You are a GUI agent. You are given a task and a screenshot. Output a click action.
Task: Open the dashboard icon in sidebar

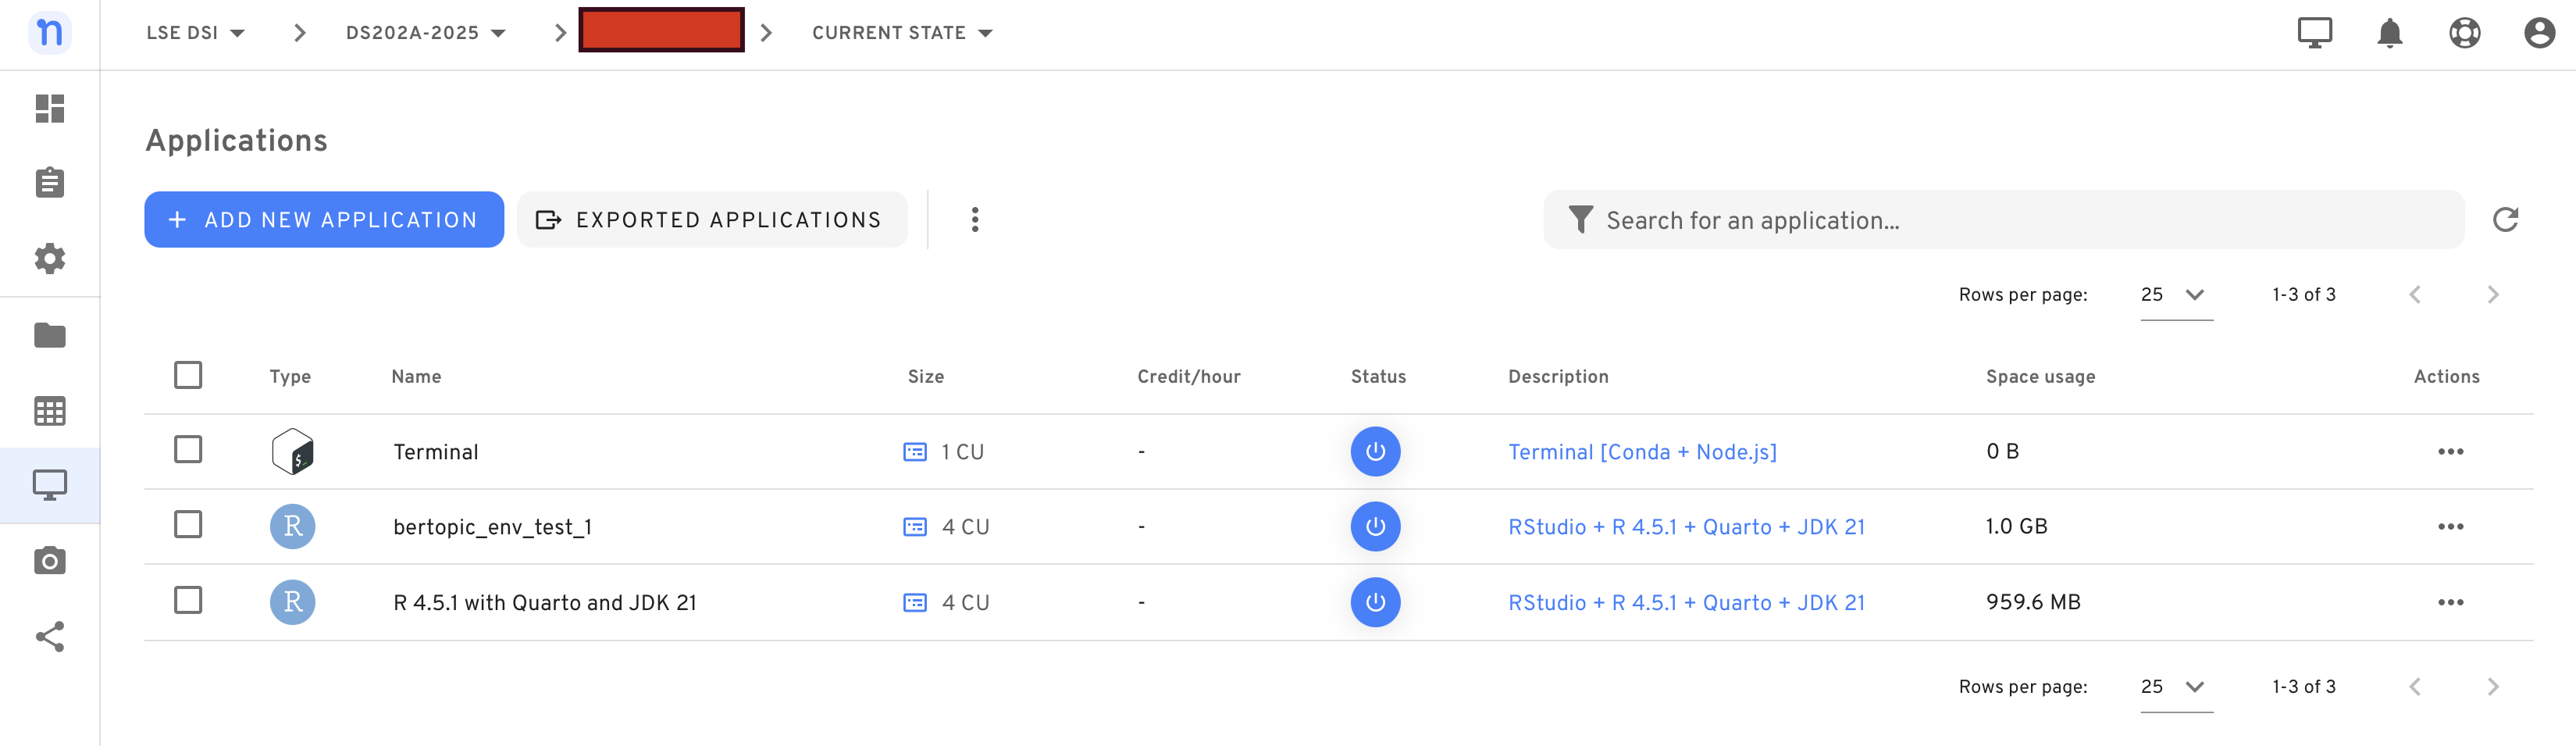click(49, 108)
